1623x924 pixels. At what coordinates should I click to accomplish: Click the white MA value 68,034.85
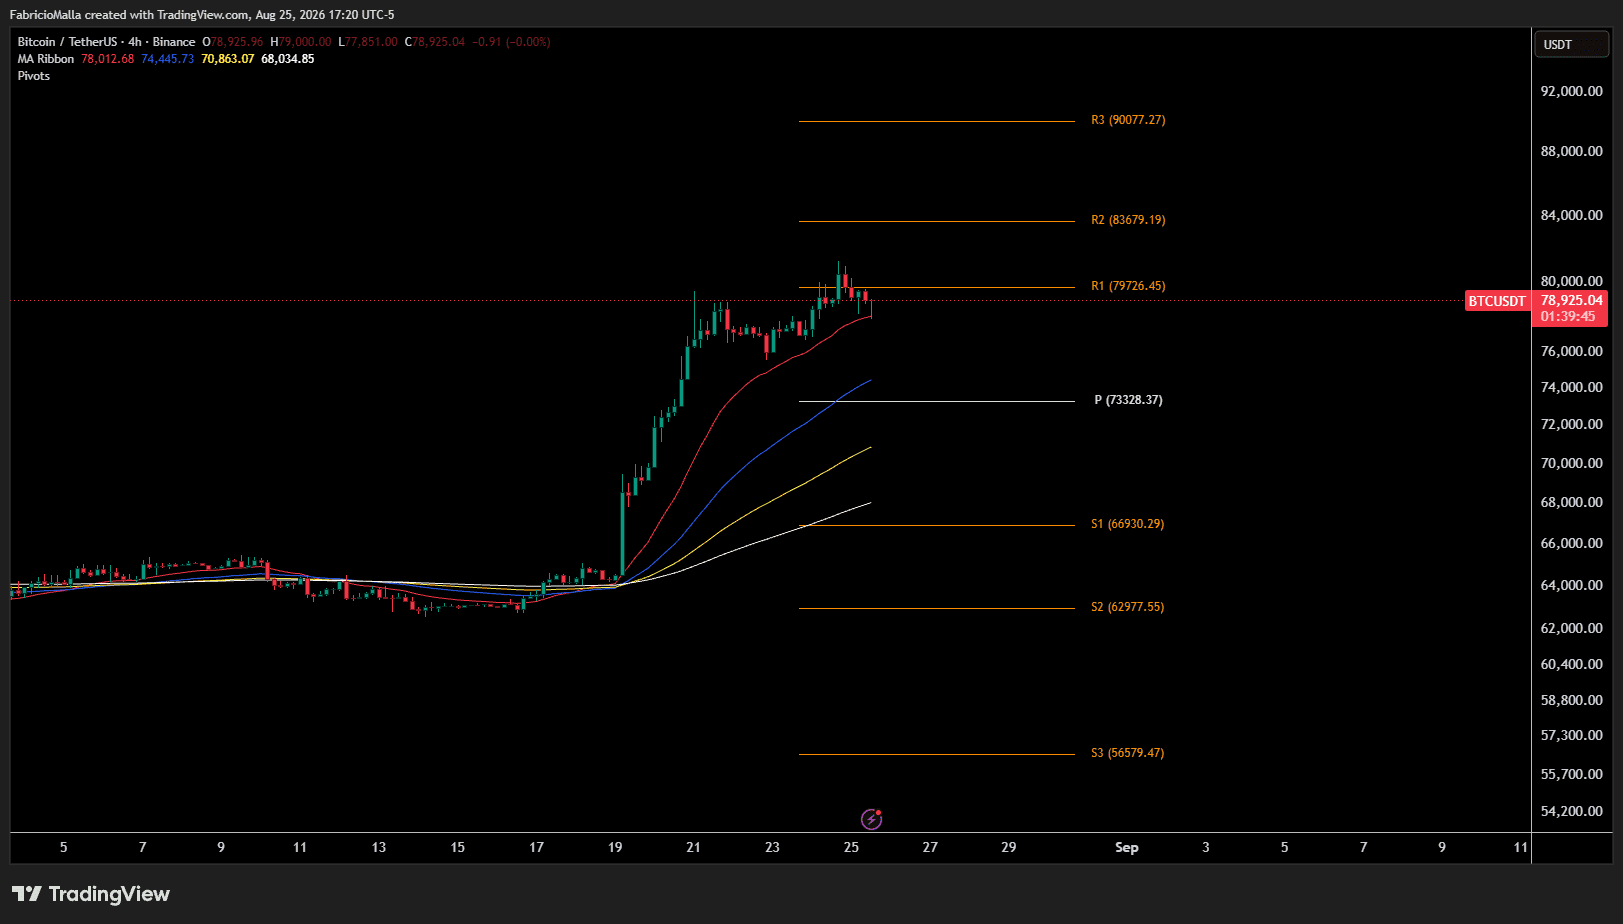(x=288, y=59)
